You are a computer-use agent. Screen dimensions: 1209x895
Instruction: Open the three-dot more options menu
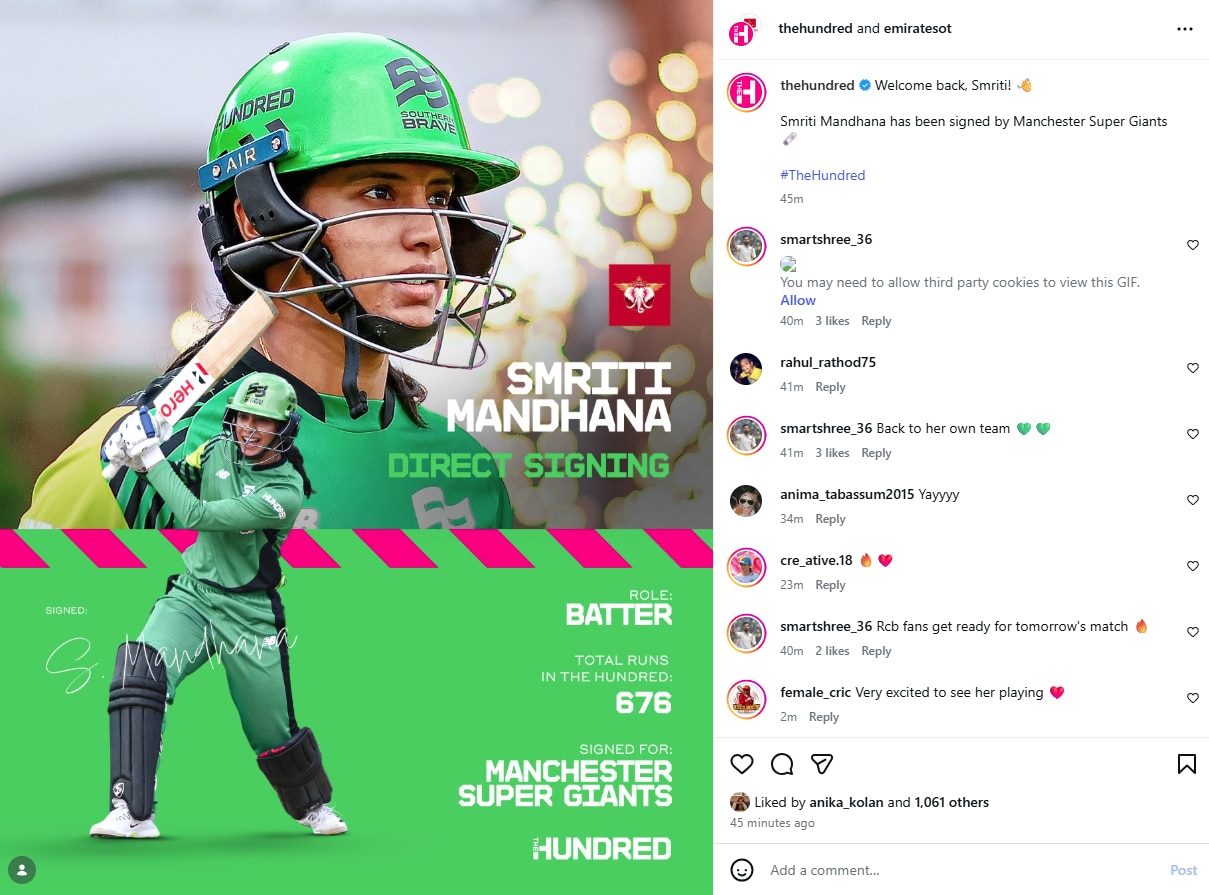click(1185, 29)
